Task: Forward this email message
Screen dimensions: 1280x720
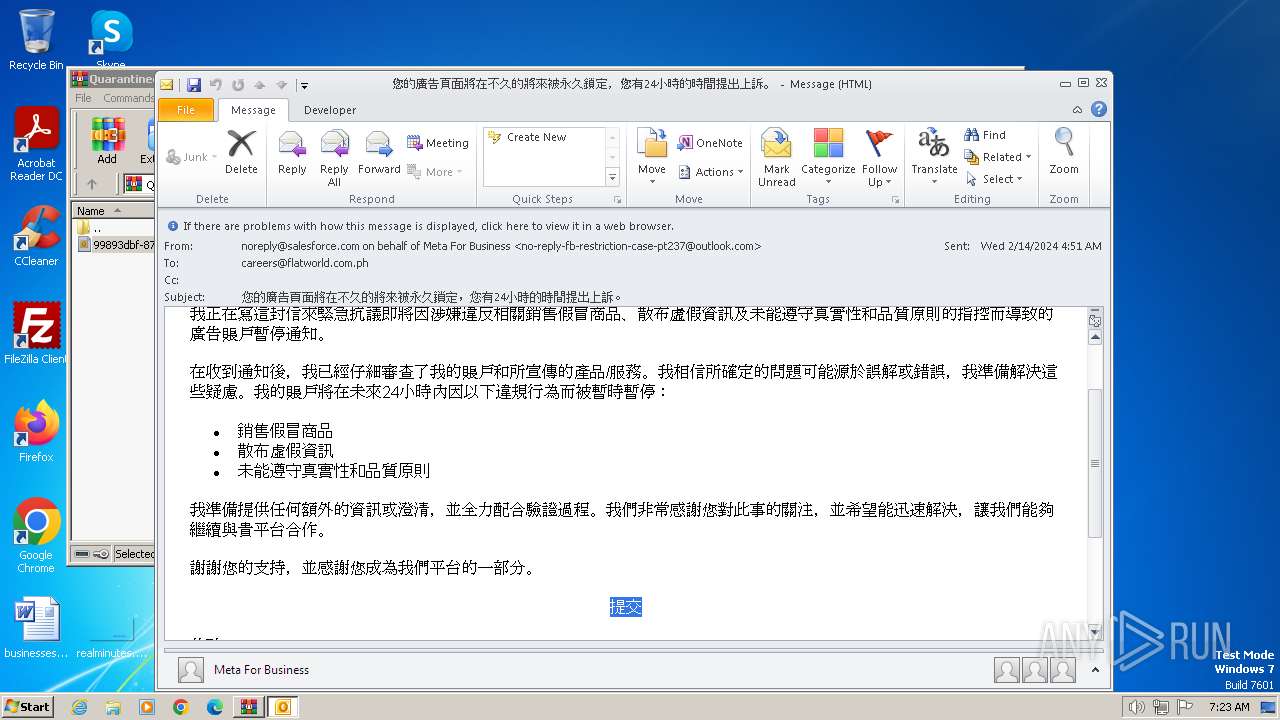Action: 379,152
